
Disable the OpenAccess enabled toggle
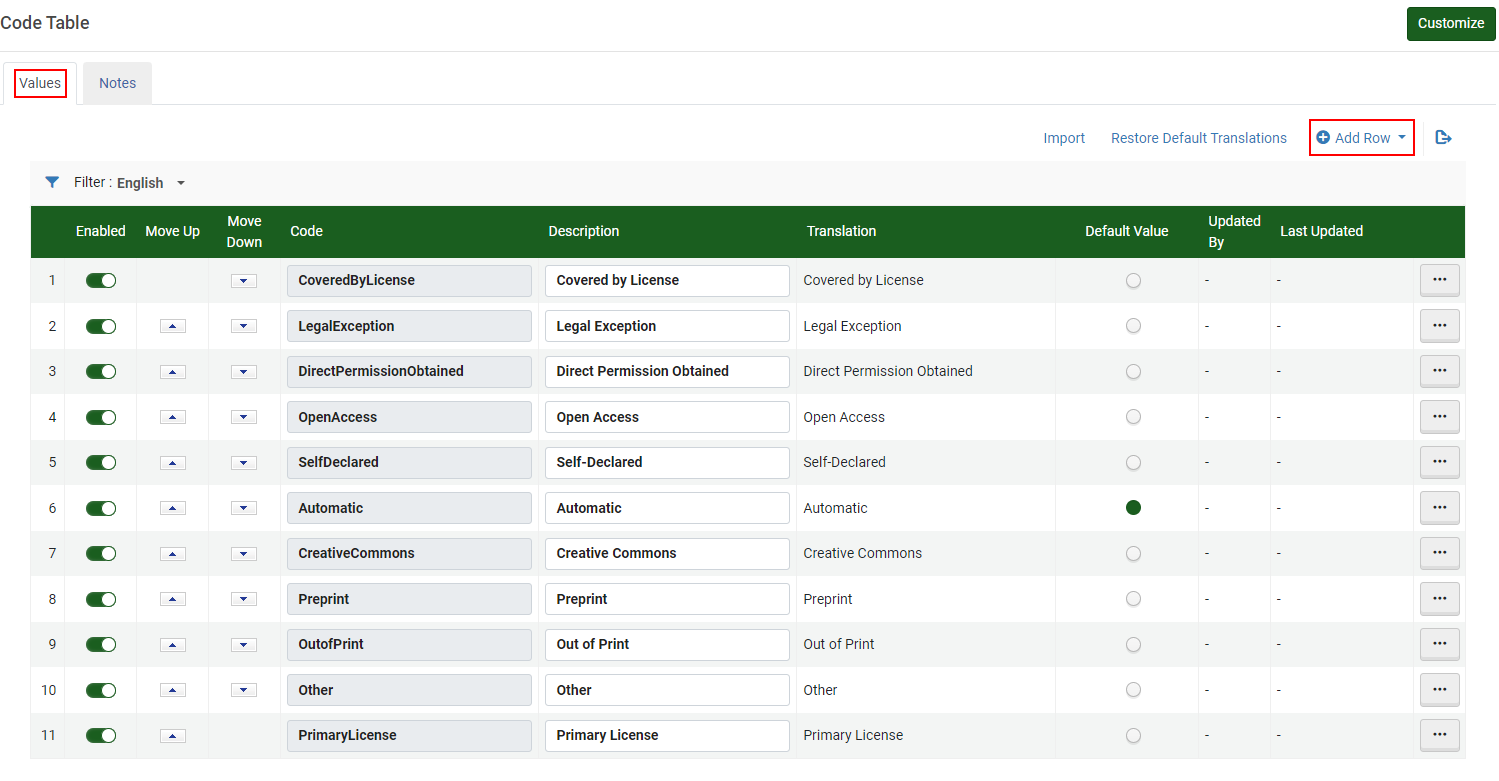click(101, 417)
